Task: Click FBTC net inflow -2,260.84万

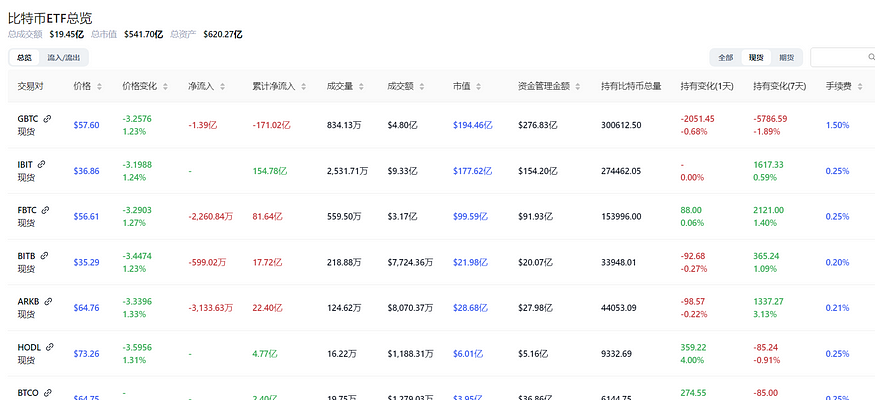Action: [x=210, y=216]
